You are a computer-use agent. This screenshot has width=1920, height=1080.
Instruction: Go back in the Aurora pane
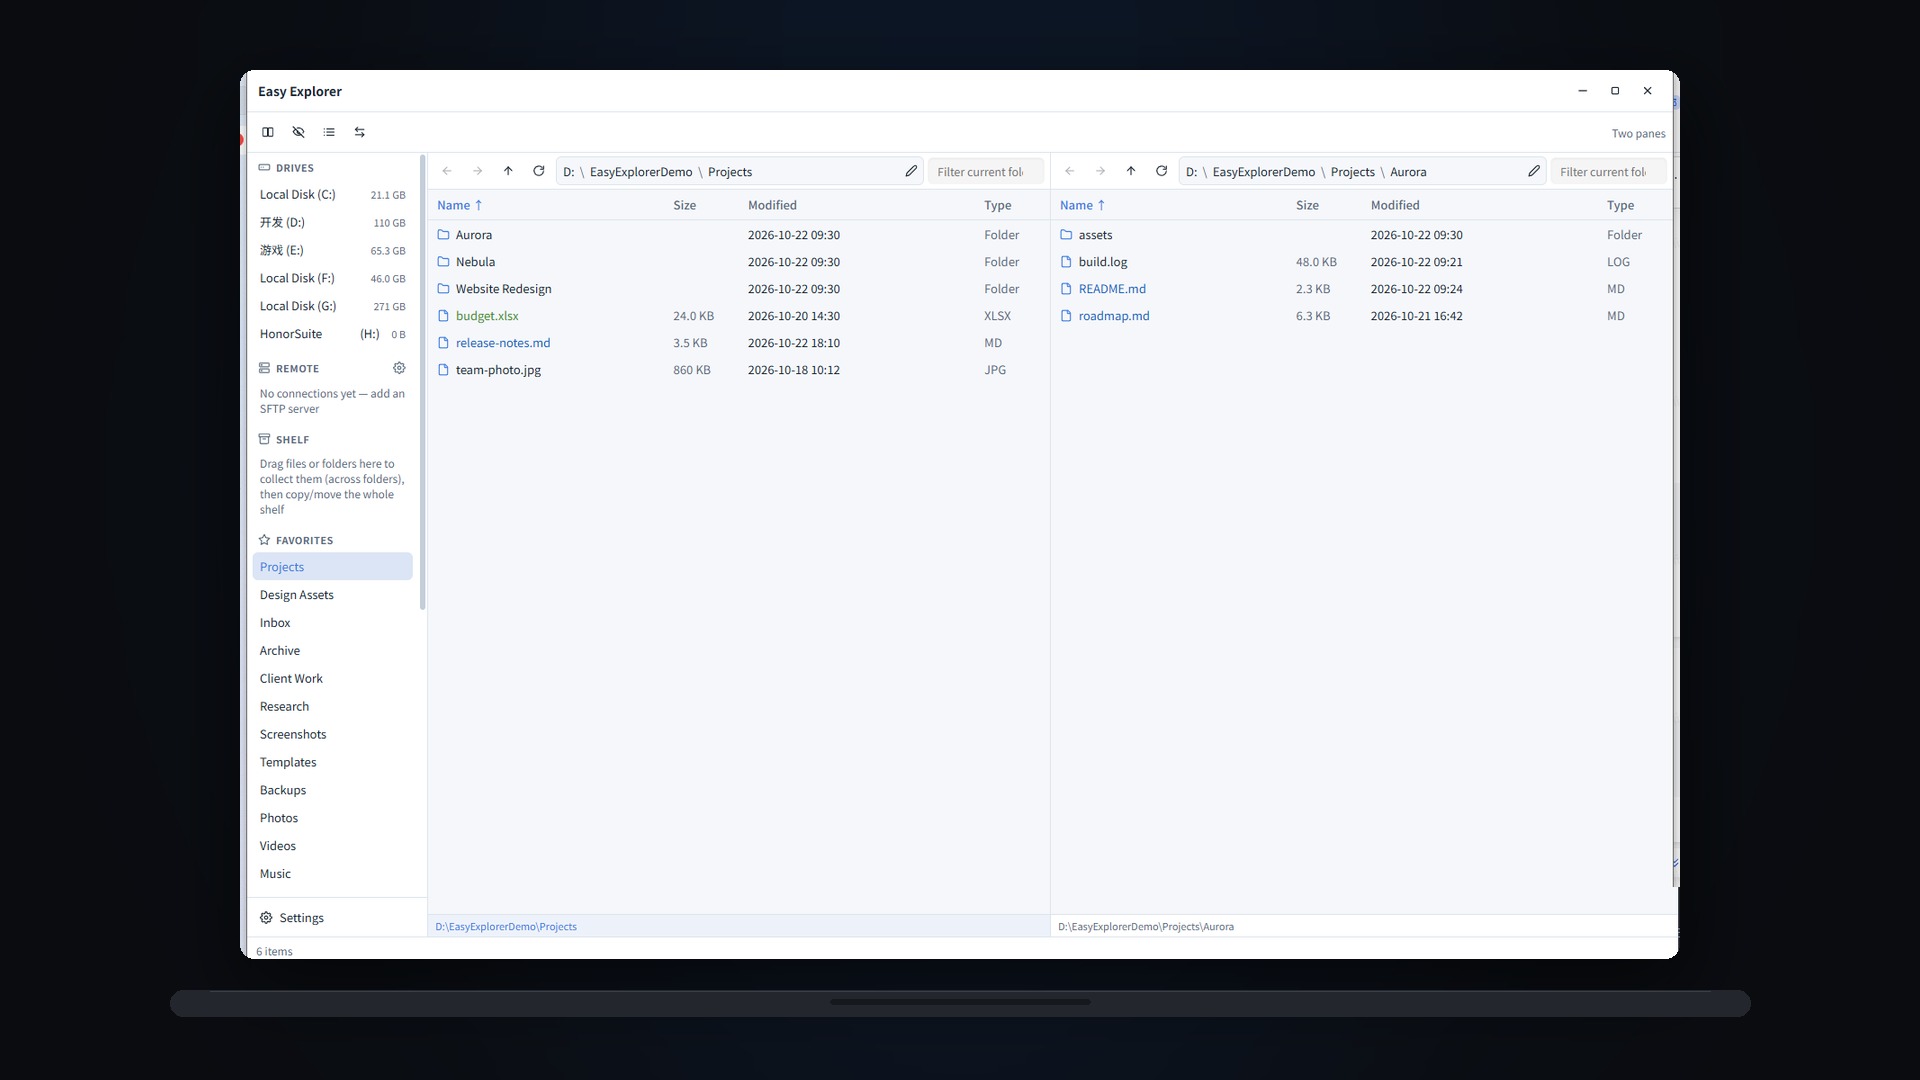(x=1070, y=171)
